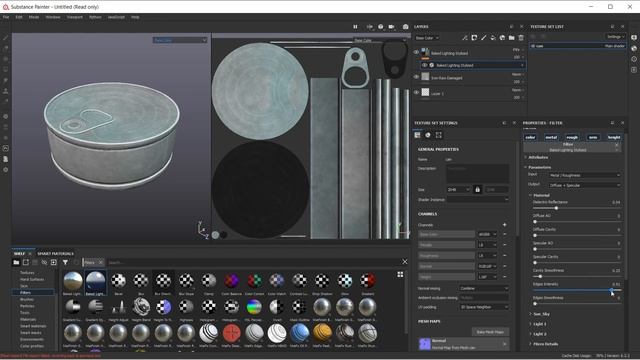Open Texture Set Settings first tab icon
Image resolution: width=640 pixels, height=360 pixels.
tap(417, 135)
